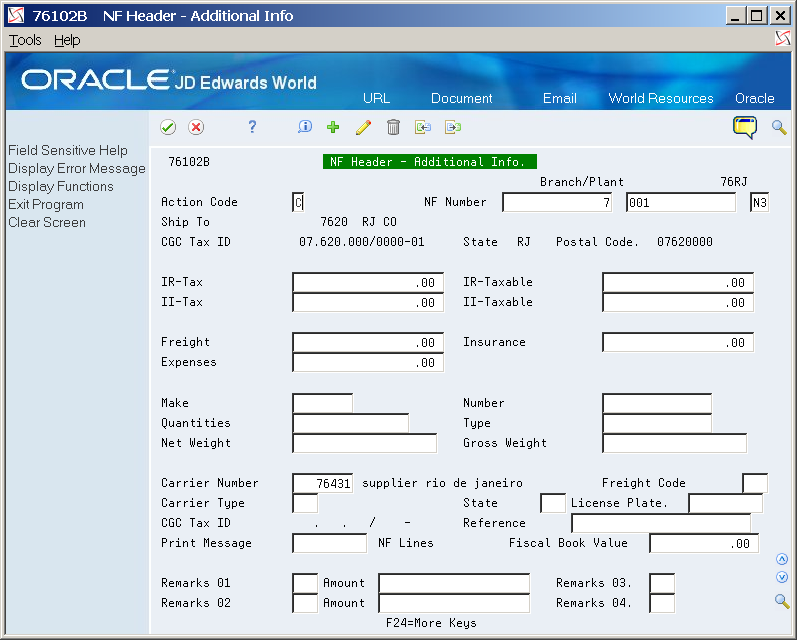Focus the Action Code field
The width and height of the screenshot is (797, 640).
[298, 203]
